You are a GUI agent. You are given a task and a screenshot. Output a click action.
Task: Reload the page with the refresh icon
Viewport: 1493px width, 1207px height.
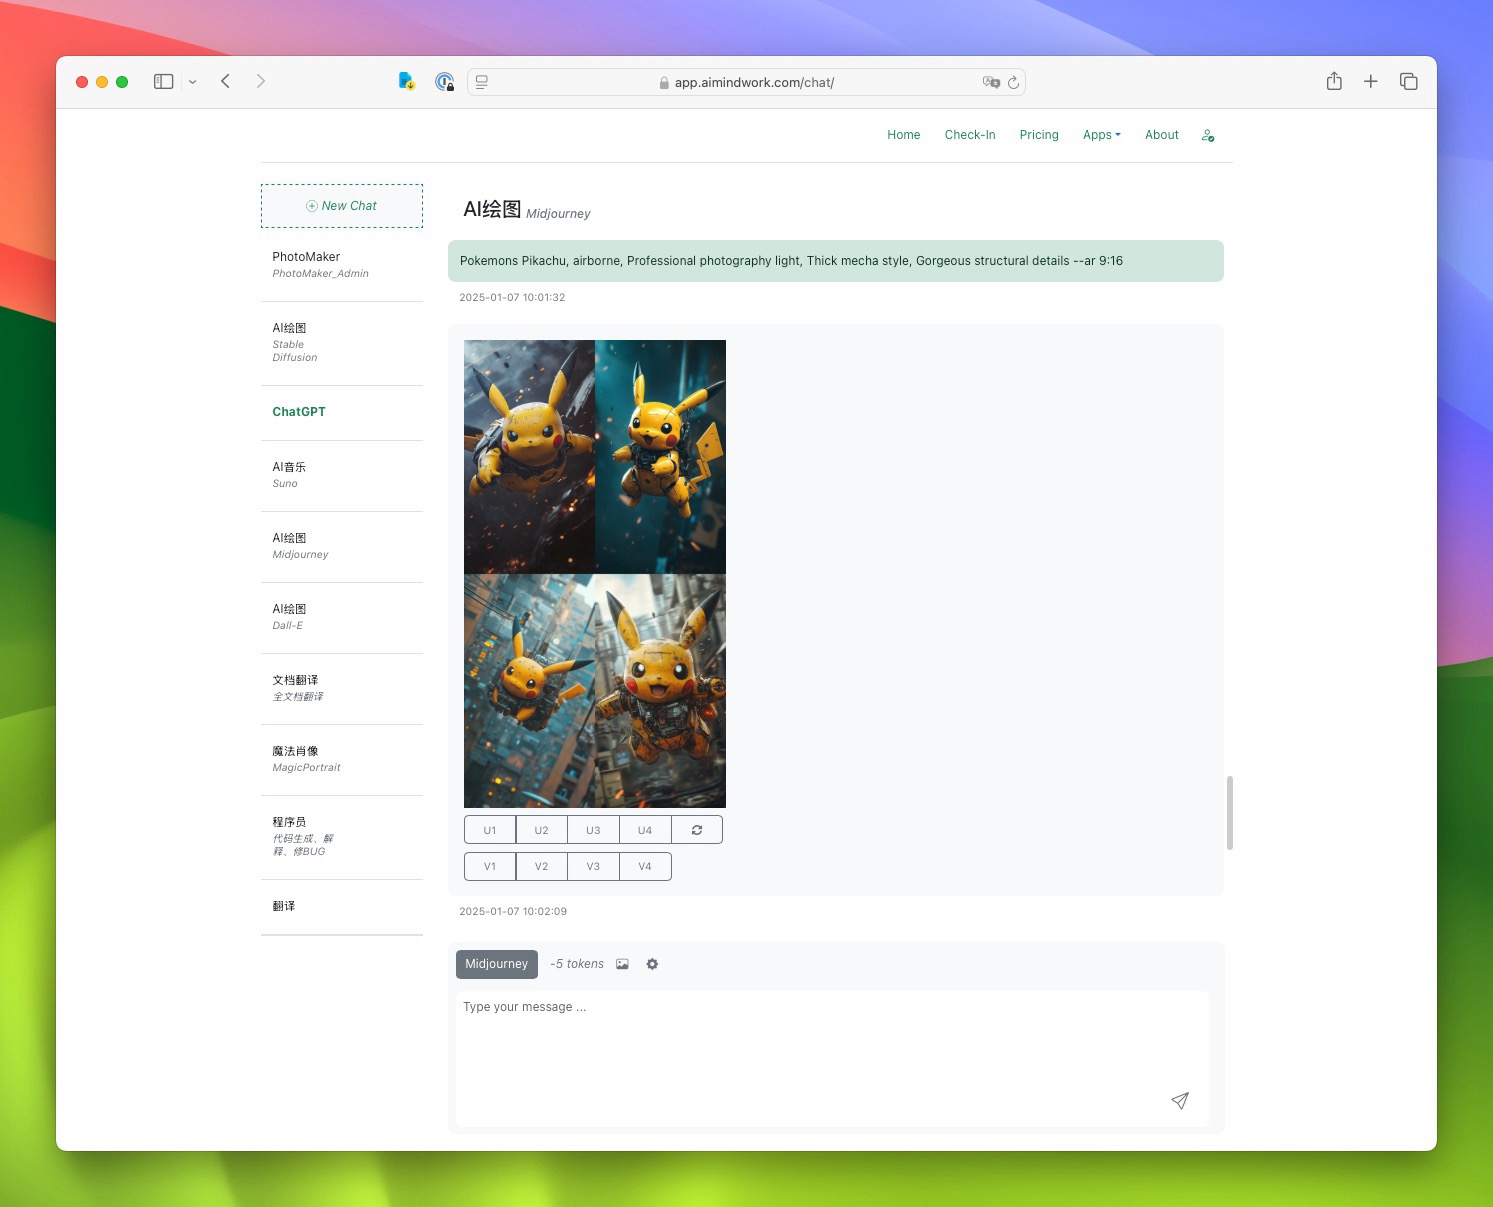1014,82
